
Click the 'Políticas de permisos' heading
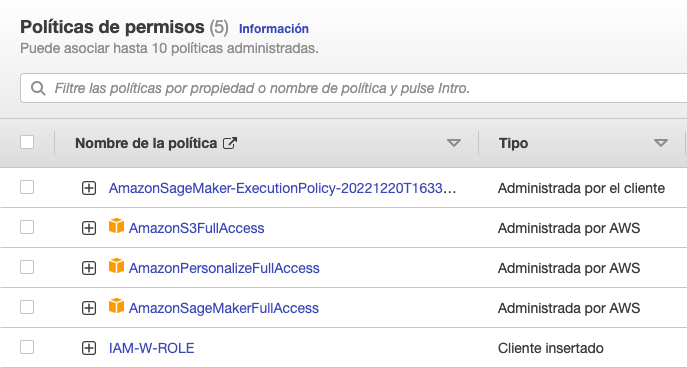pyautogui.click(x=112, y=27)
